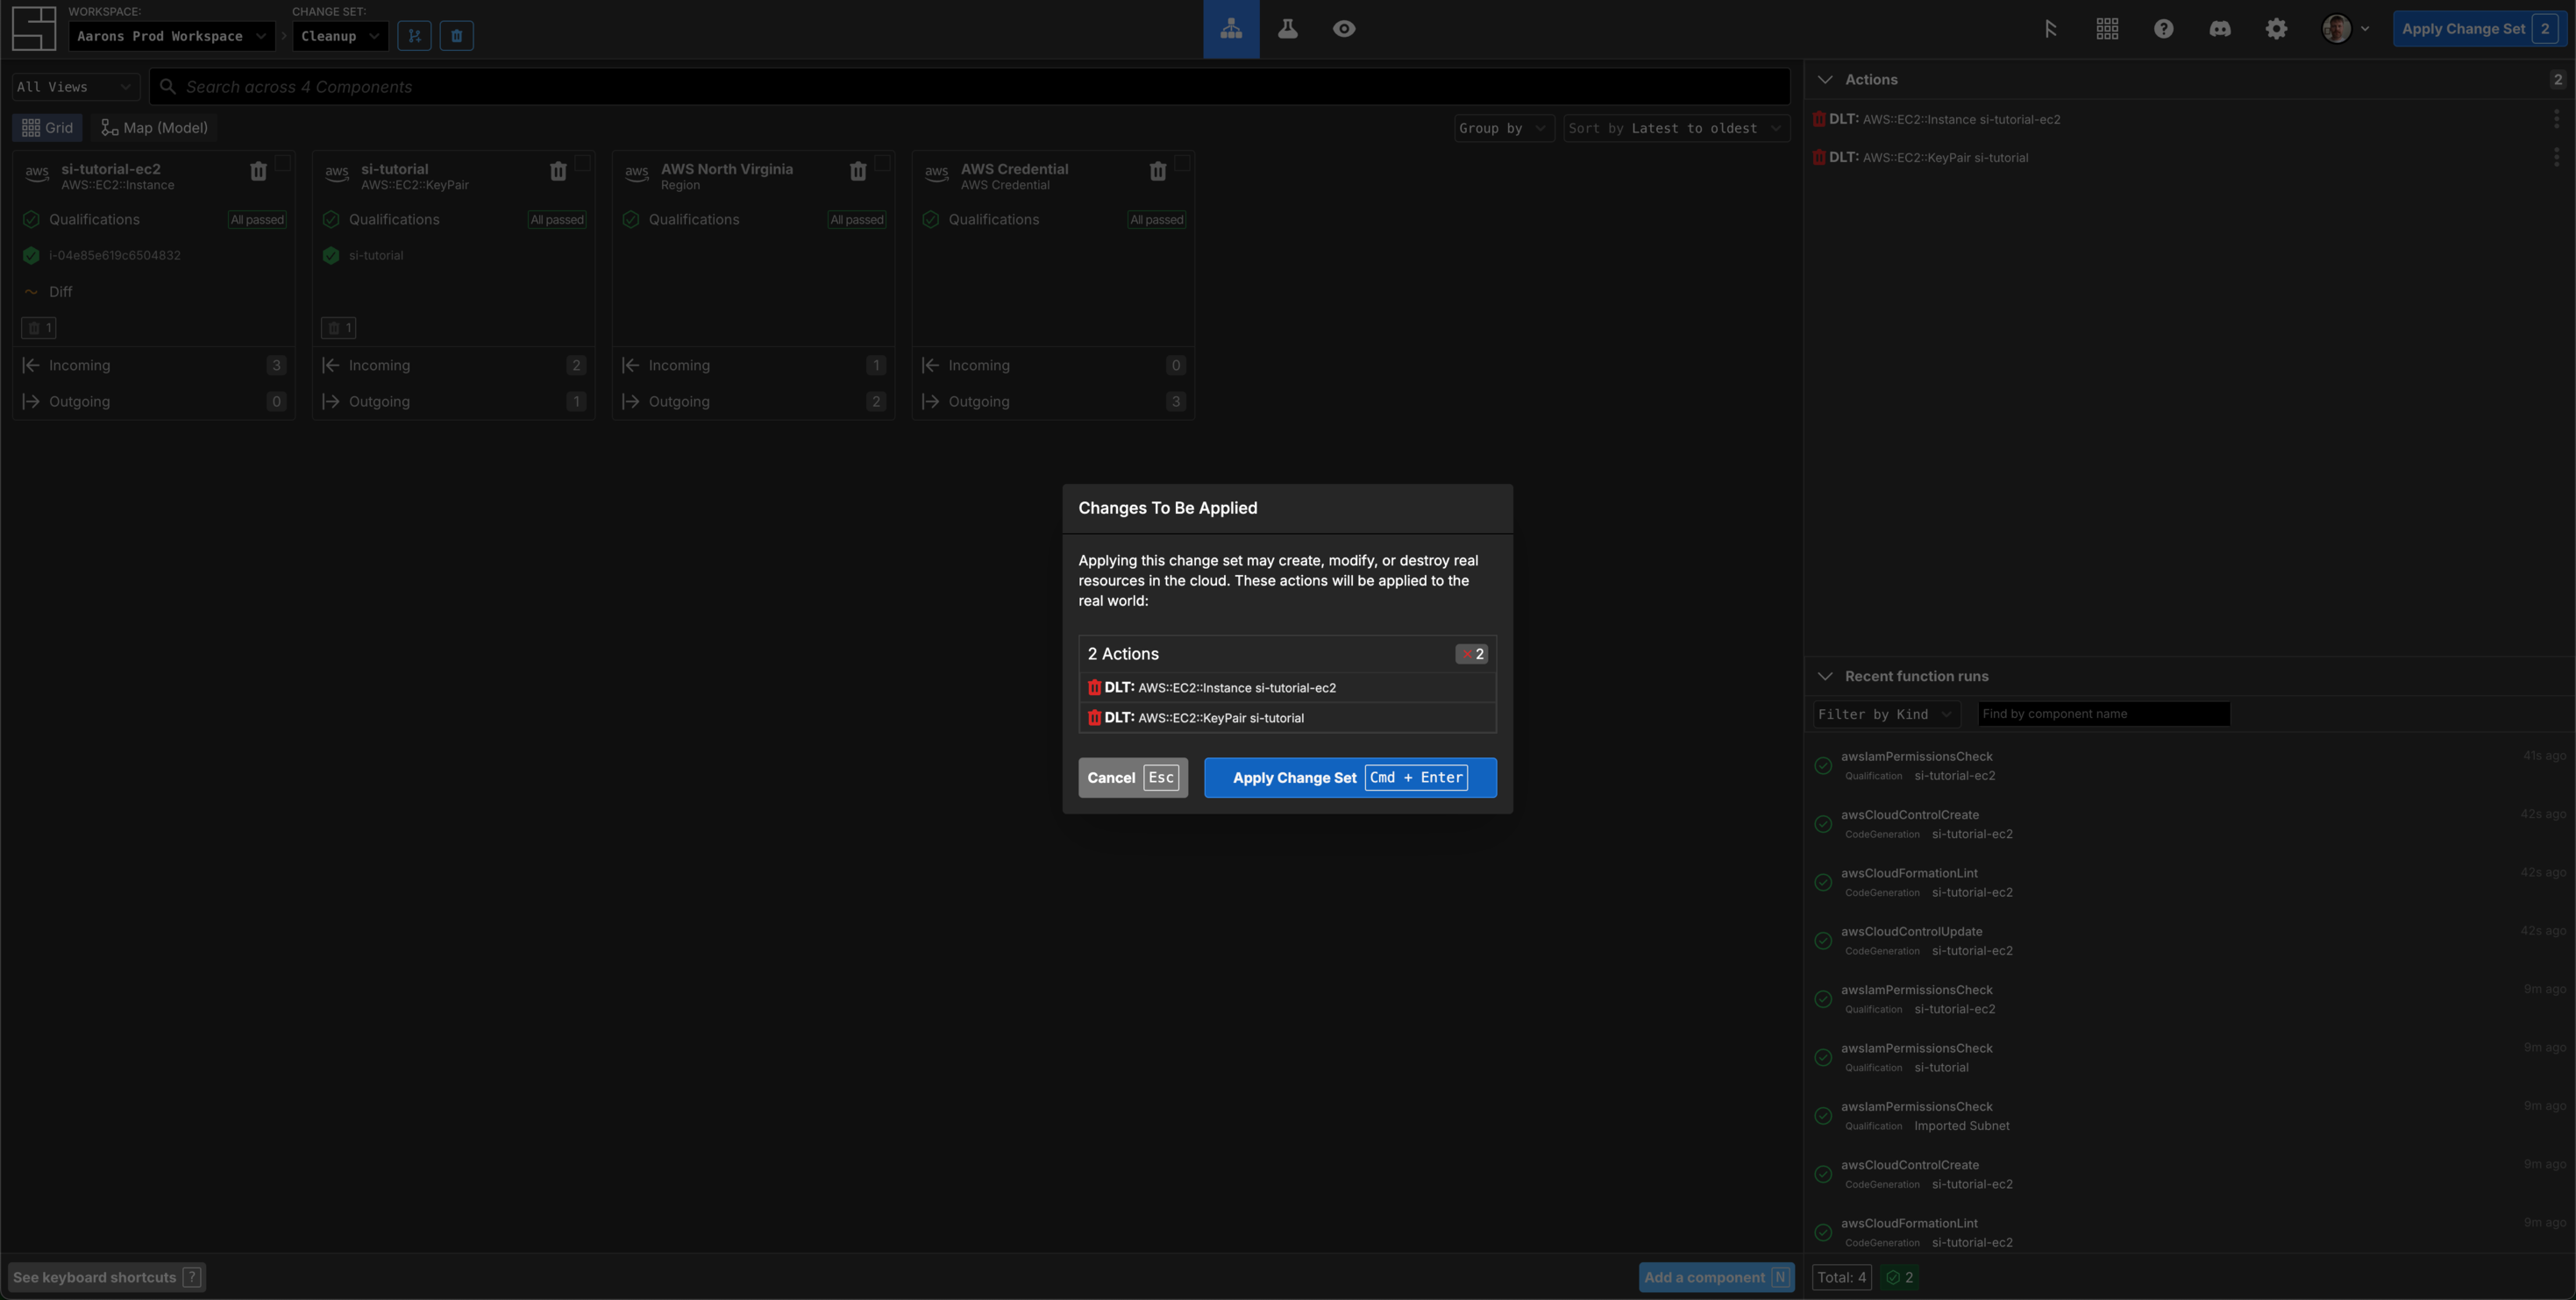The height and width of the screenshot is (1300, 2576).
Task: Select DLT AWS::EC2::Instance row in the dialog
Action: coord(1287,688)
